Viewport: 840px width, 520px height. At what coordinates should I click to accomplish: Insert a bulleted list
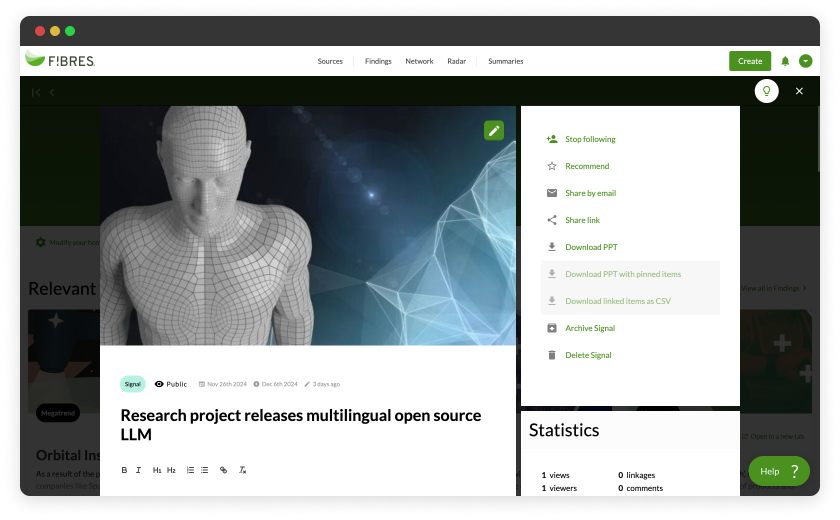tap(205, 470)
